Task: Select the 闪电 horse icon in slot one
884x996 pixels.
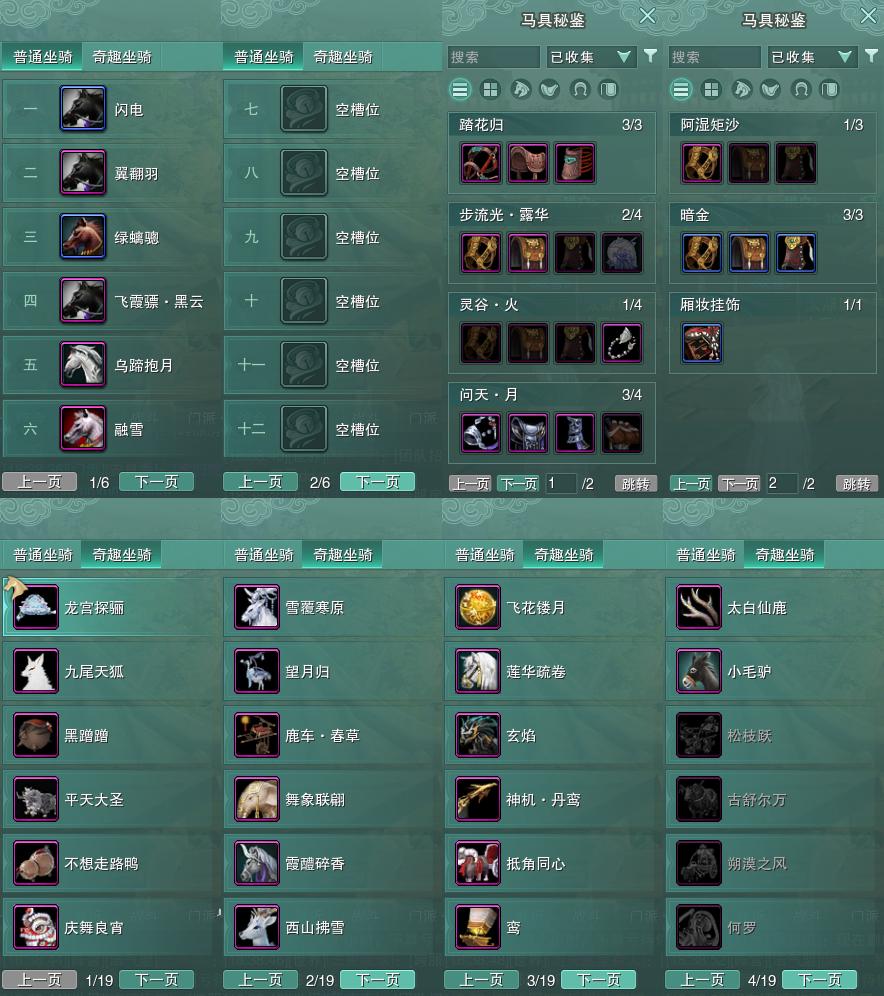Action: 83,109
